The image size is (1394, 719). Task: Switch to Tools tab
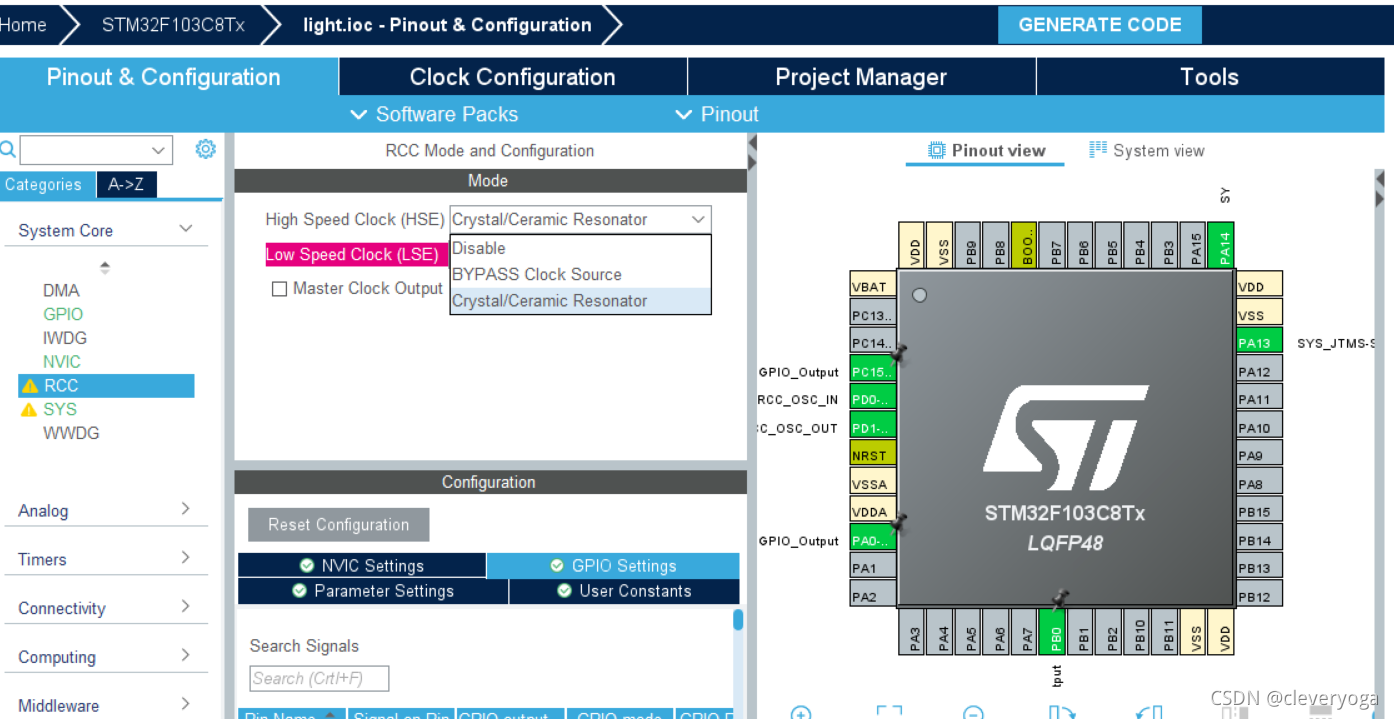(x=1209, y=77)
